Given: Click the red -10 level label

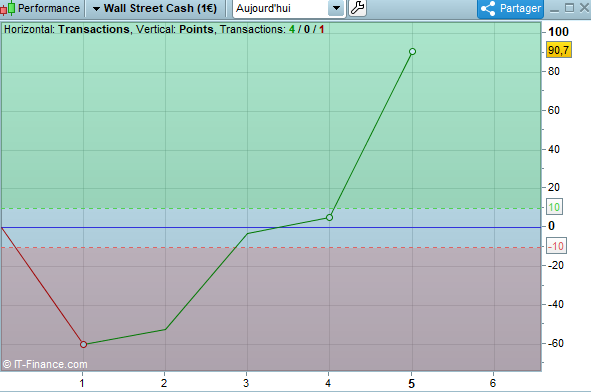Looking at the screenshot, I should click(556, 246).
